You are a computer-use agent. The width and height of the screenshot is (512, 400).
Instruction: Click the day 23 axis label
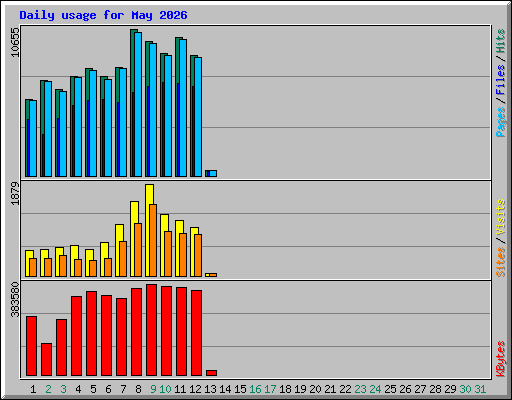[360, 389]
